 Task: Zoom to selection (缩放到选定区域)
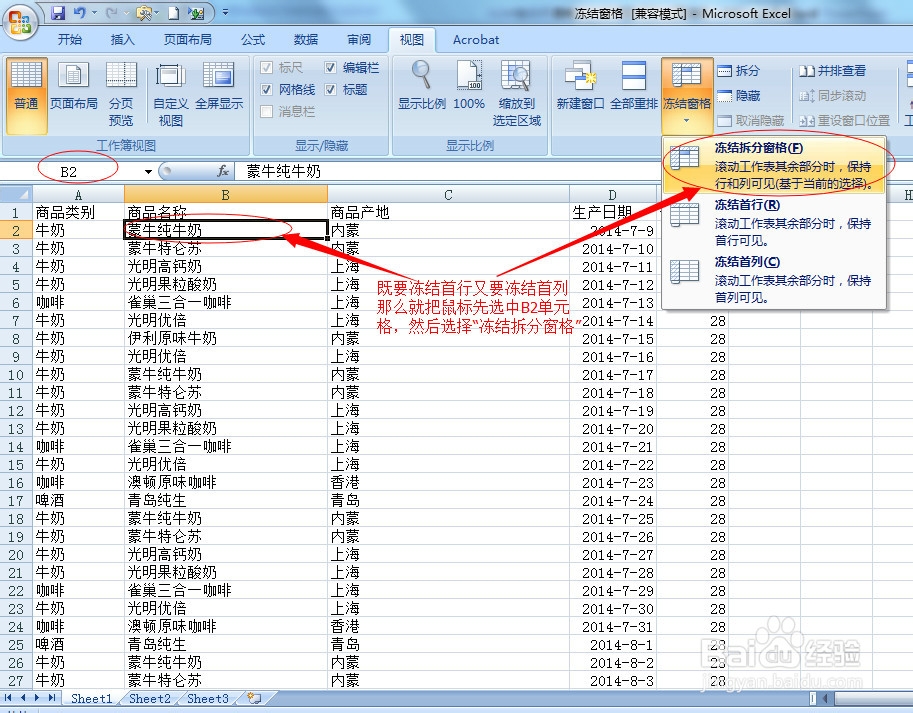click(516, 94)
